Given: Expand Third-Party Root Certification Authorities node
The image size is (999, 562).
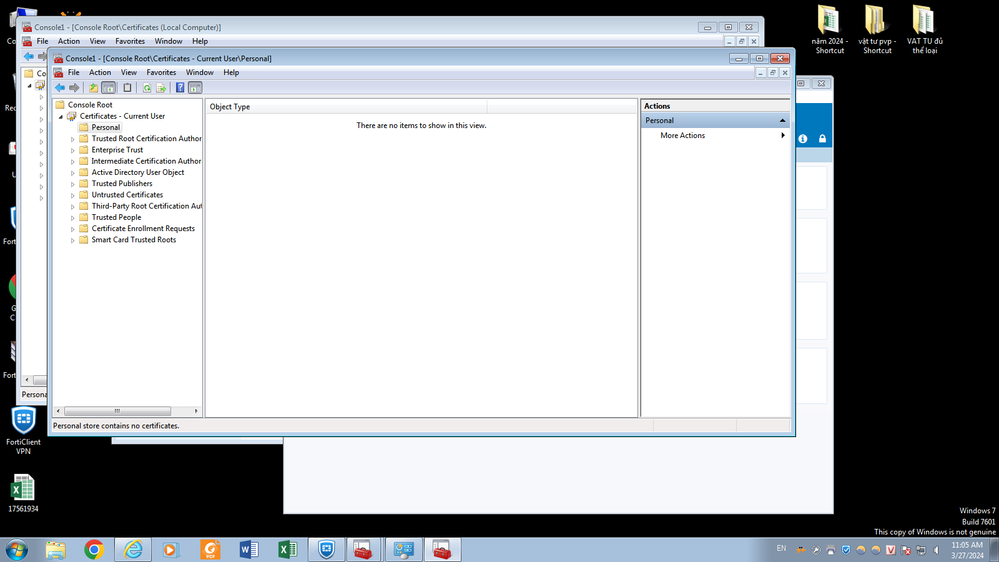Looking at the screenshot, I should coord(73,206).
